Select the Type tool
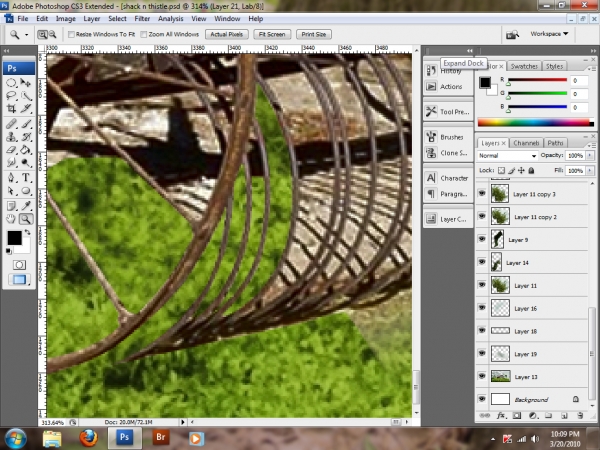 coord(26,178)
